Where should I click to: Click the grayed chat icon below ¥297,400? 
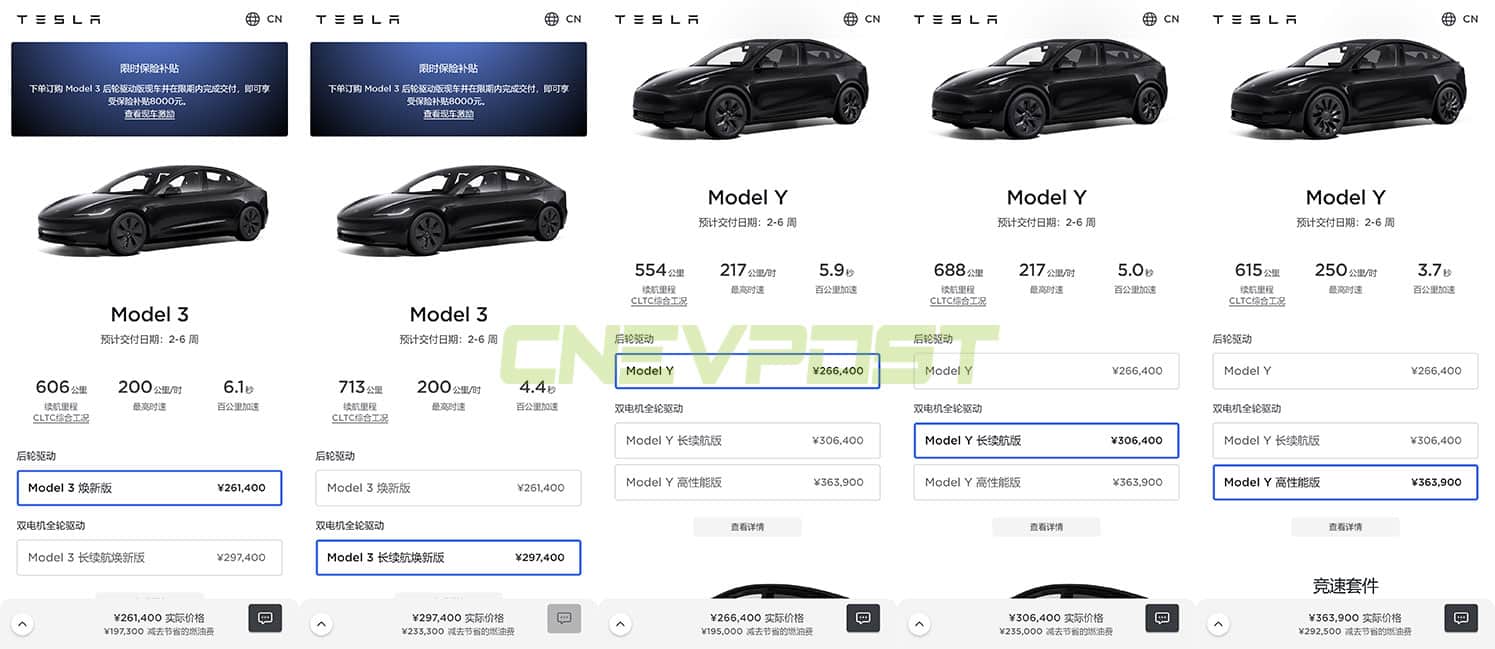coord(564,618)
